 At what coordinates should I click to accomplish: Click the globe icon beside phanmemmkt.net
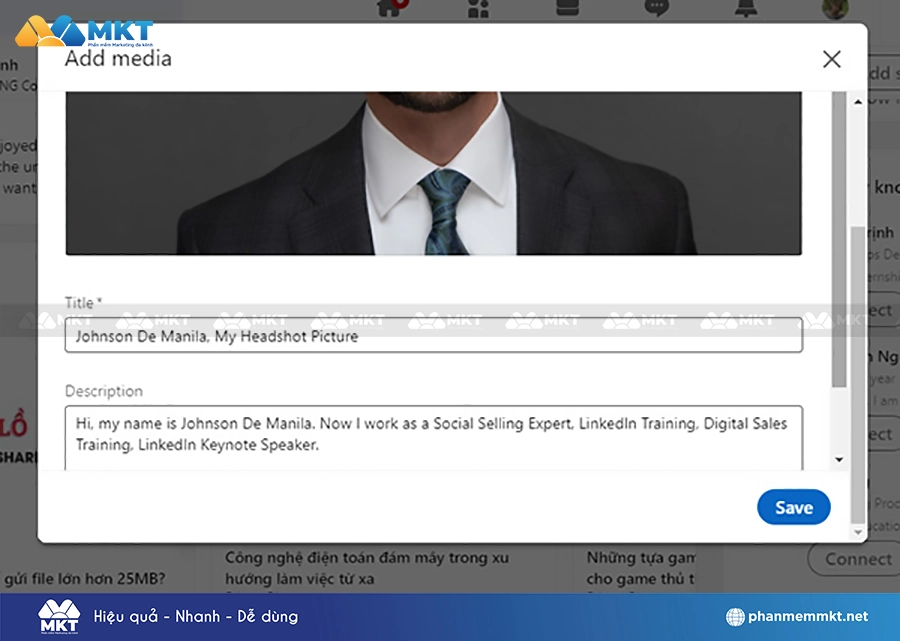pos(735,617)
